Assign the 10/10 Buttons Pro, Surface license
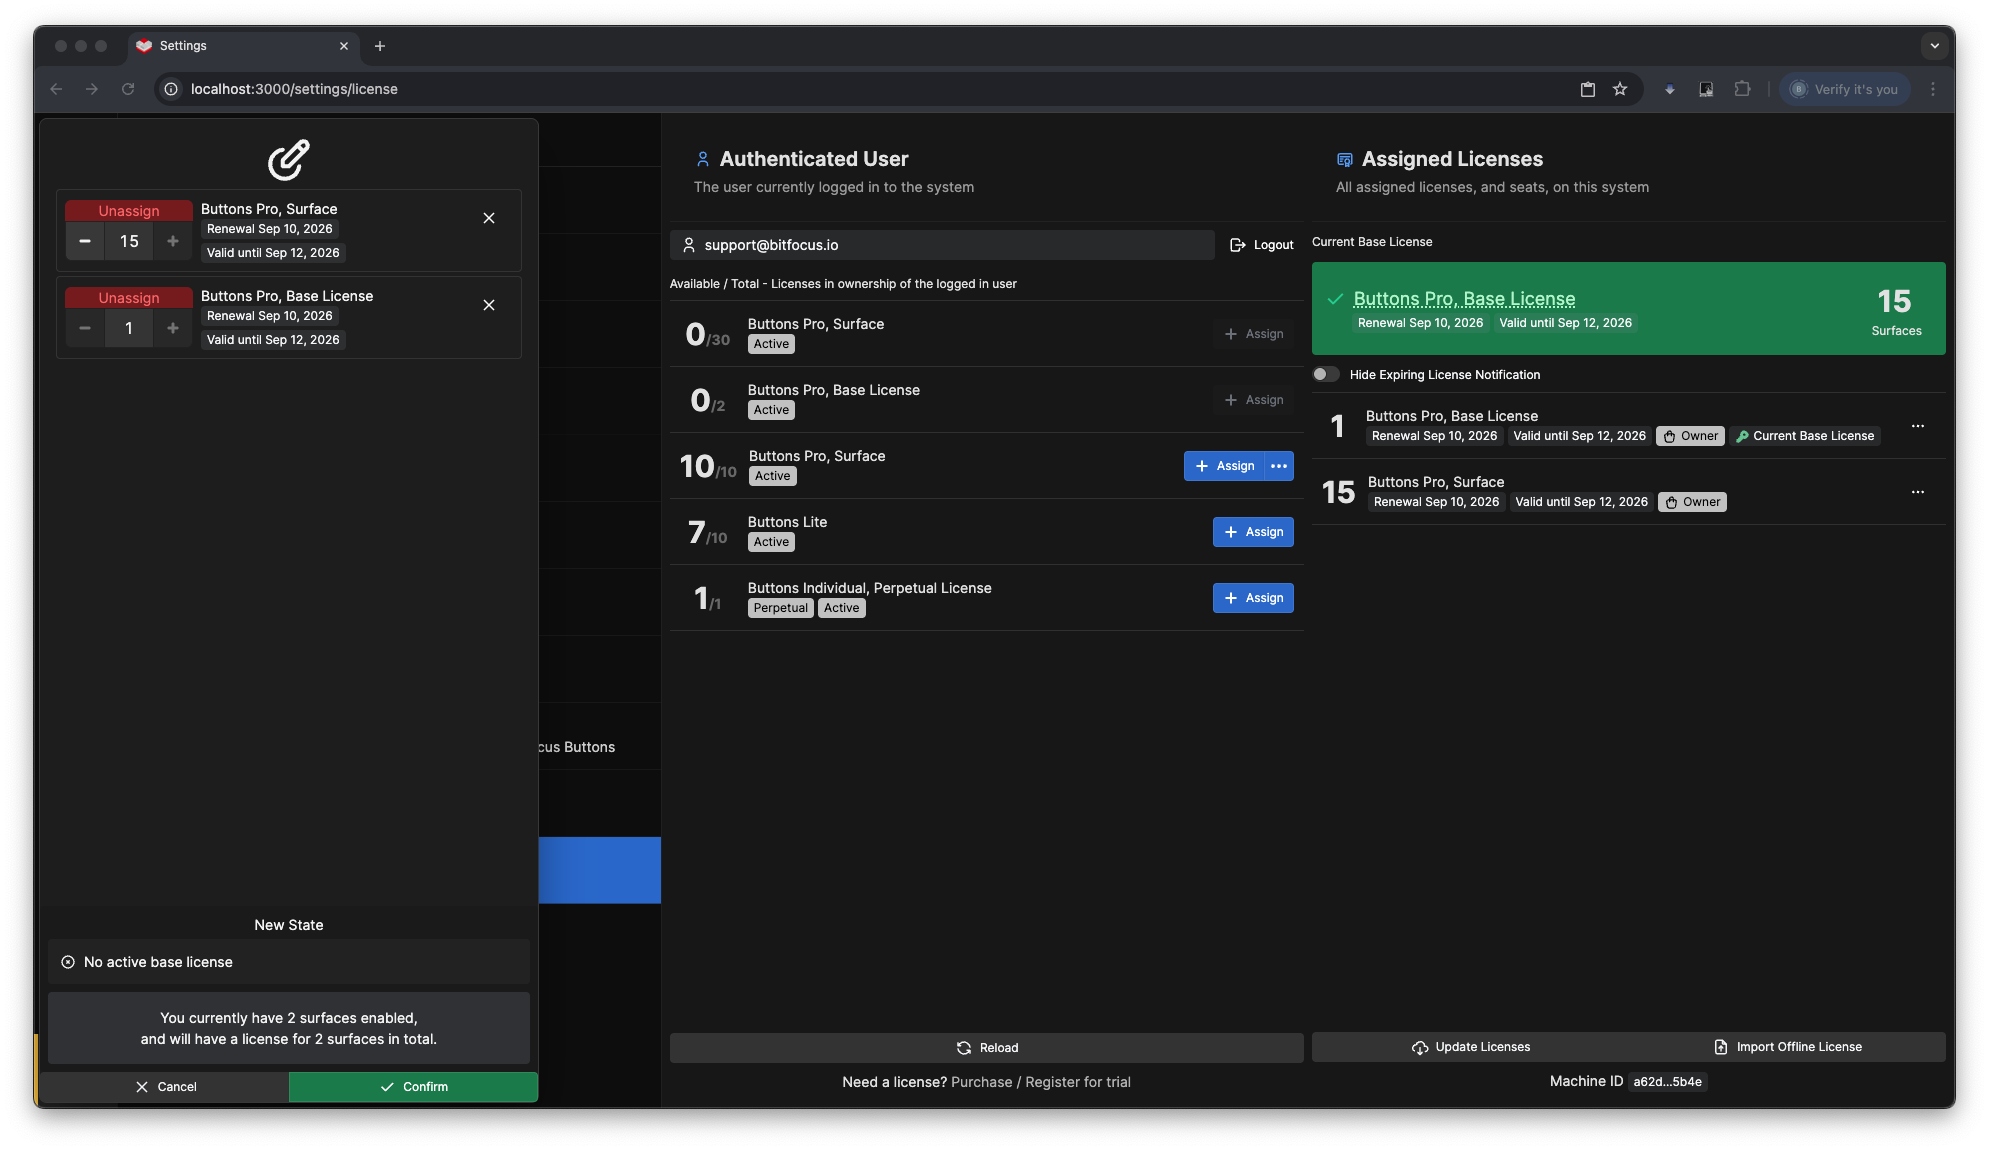Image resolution: width=1989 pixels, height=1150 pixels. click(x=1225, y=466)
